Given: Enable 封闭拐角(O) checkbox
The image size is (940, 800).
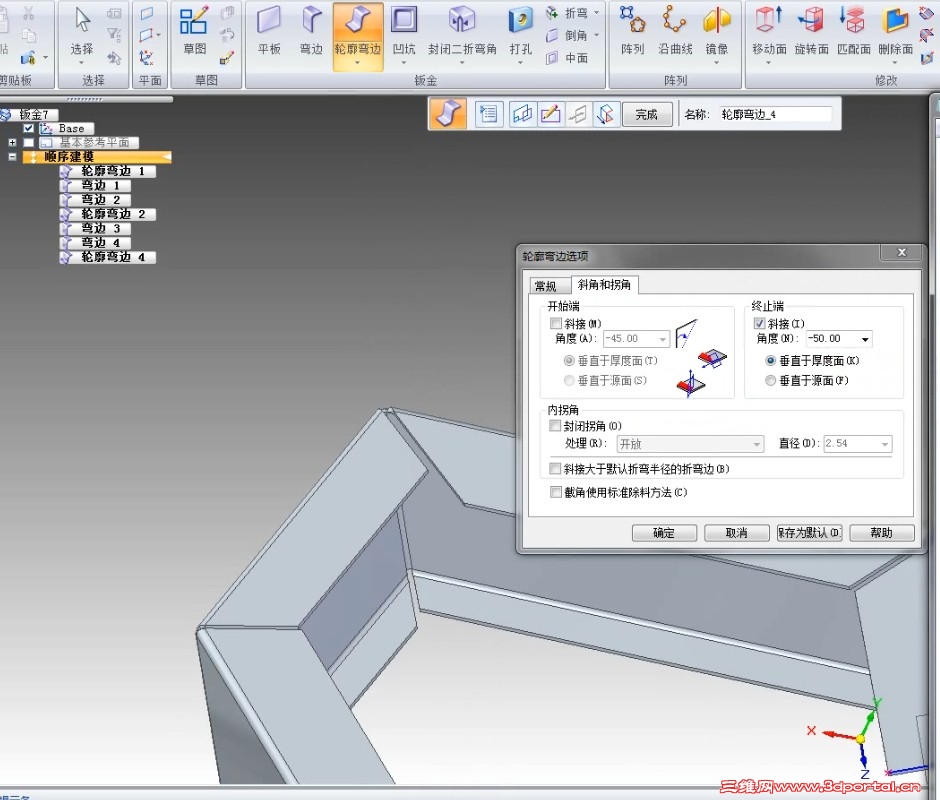Looking at the screenshot, I should click(555, 426).
